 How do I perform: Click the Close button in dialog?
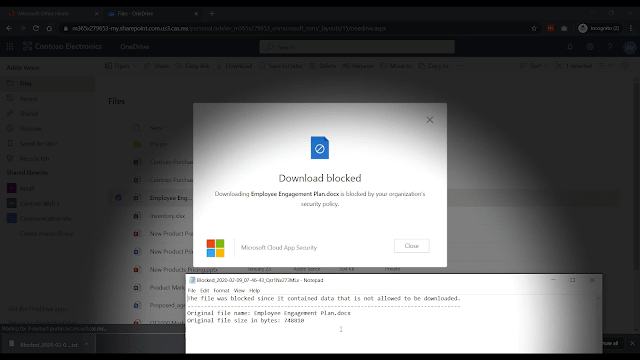411,246
